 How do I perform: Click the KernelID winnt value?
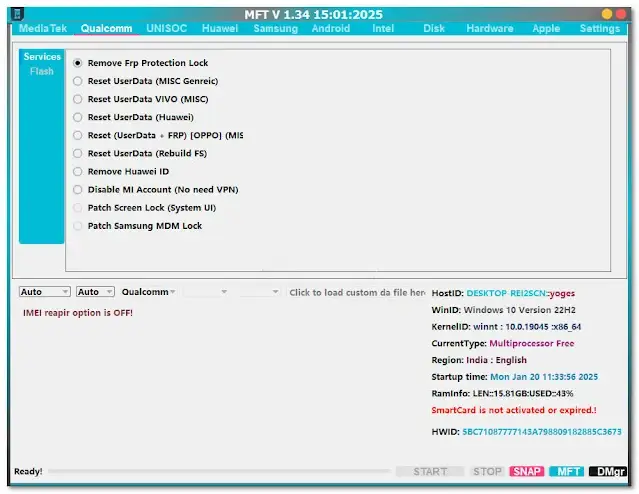coord(527,326)
